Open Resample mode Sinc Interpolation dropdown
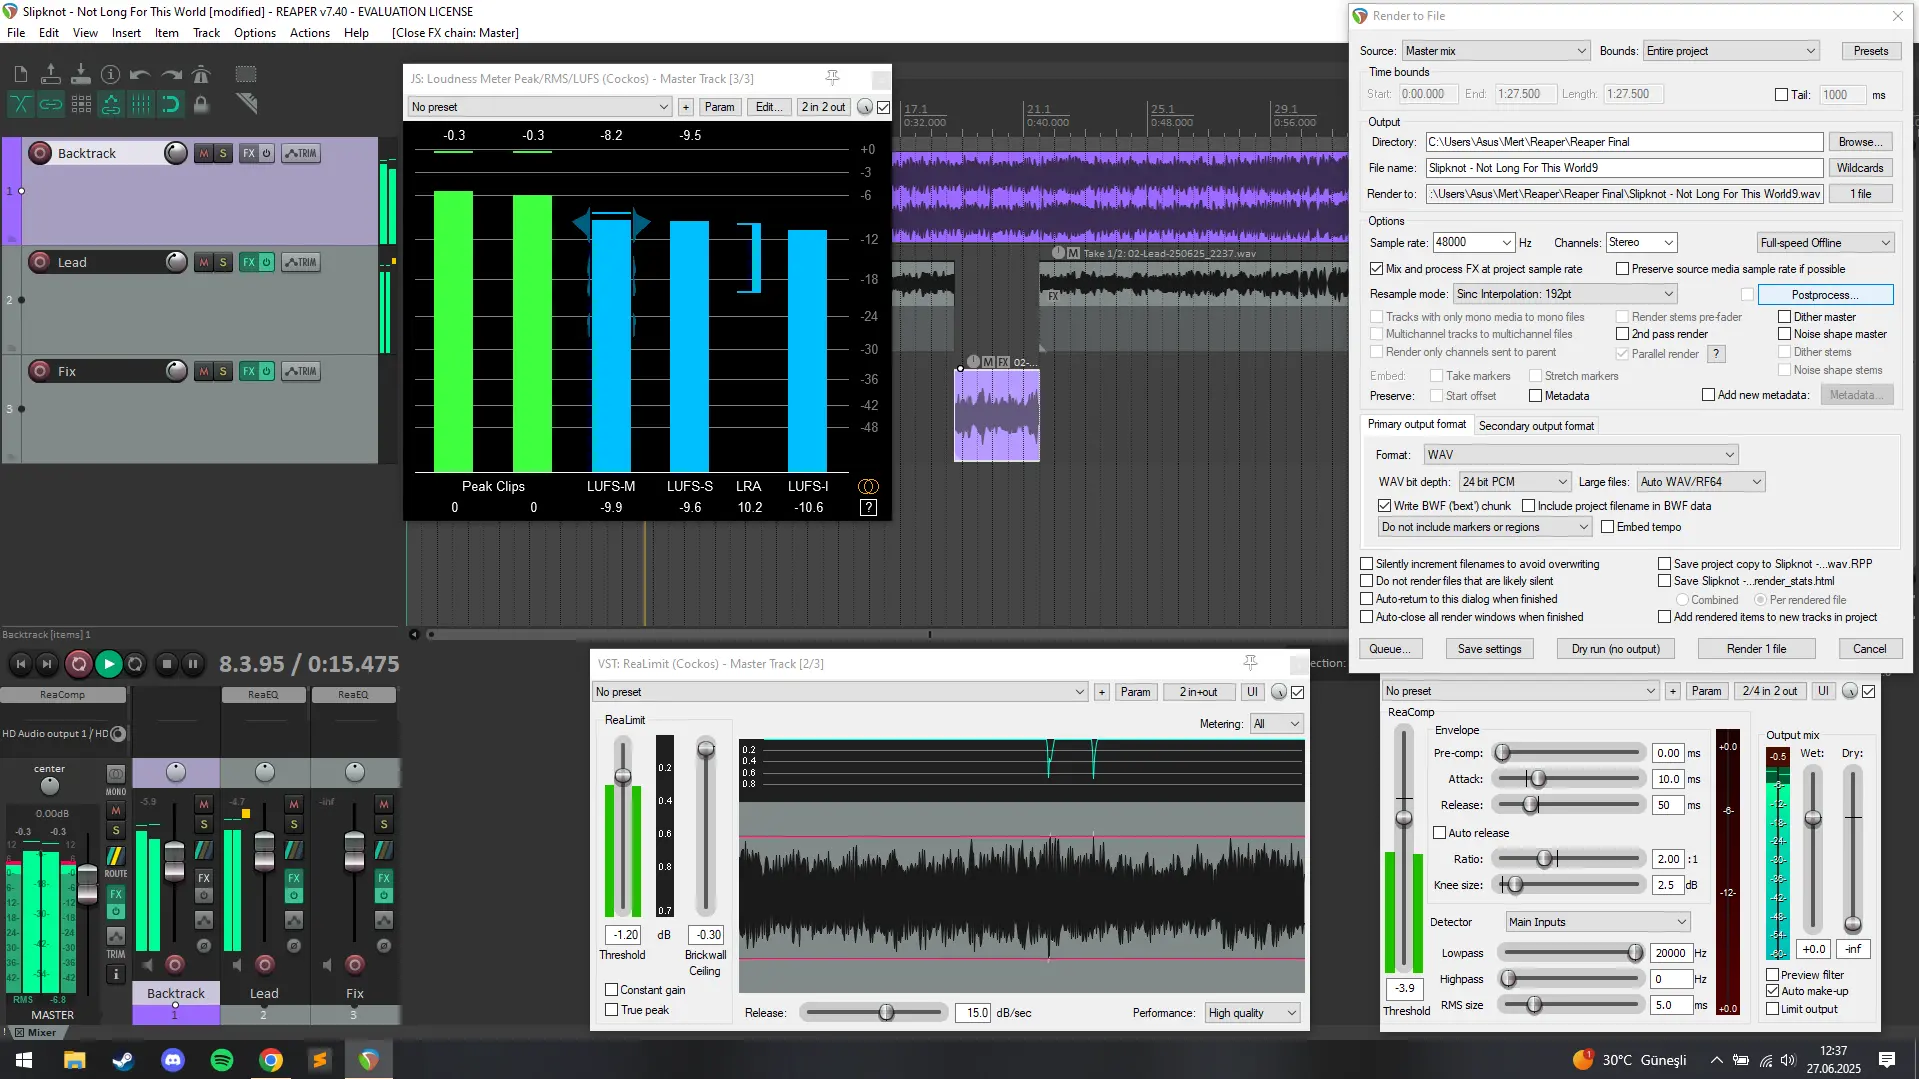Viewport: 1919px width, 1079px height. click(x=1564, y=294)
